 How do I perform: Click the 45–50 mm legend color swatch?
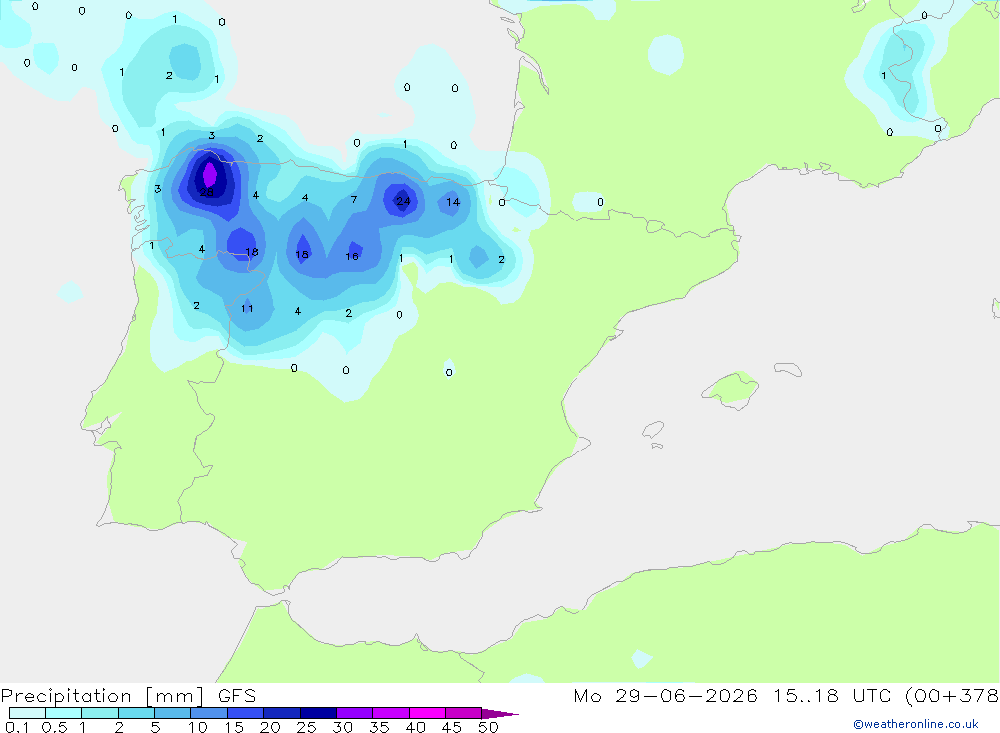[x=463, y=713]
